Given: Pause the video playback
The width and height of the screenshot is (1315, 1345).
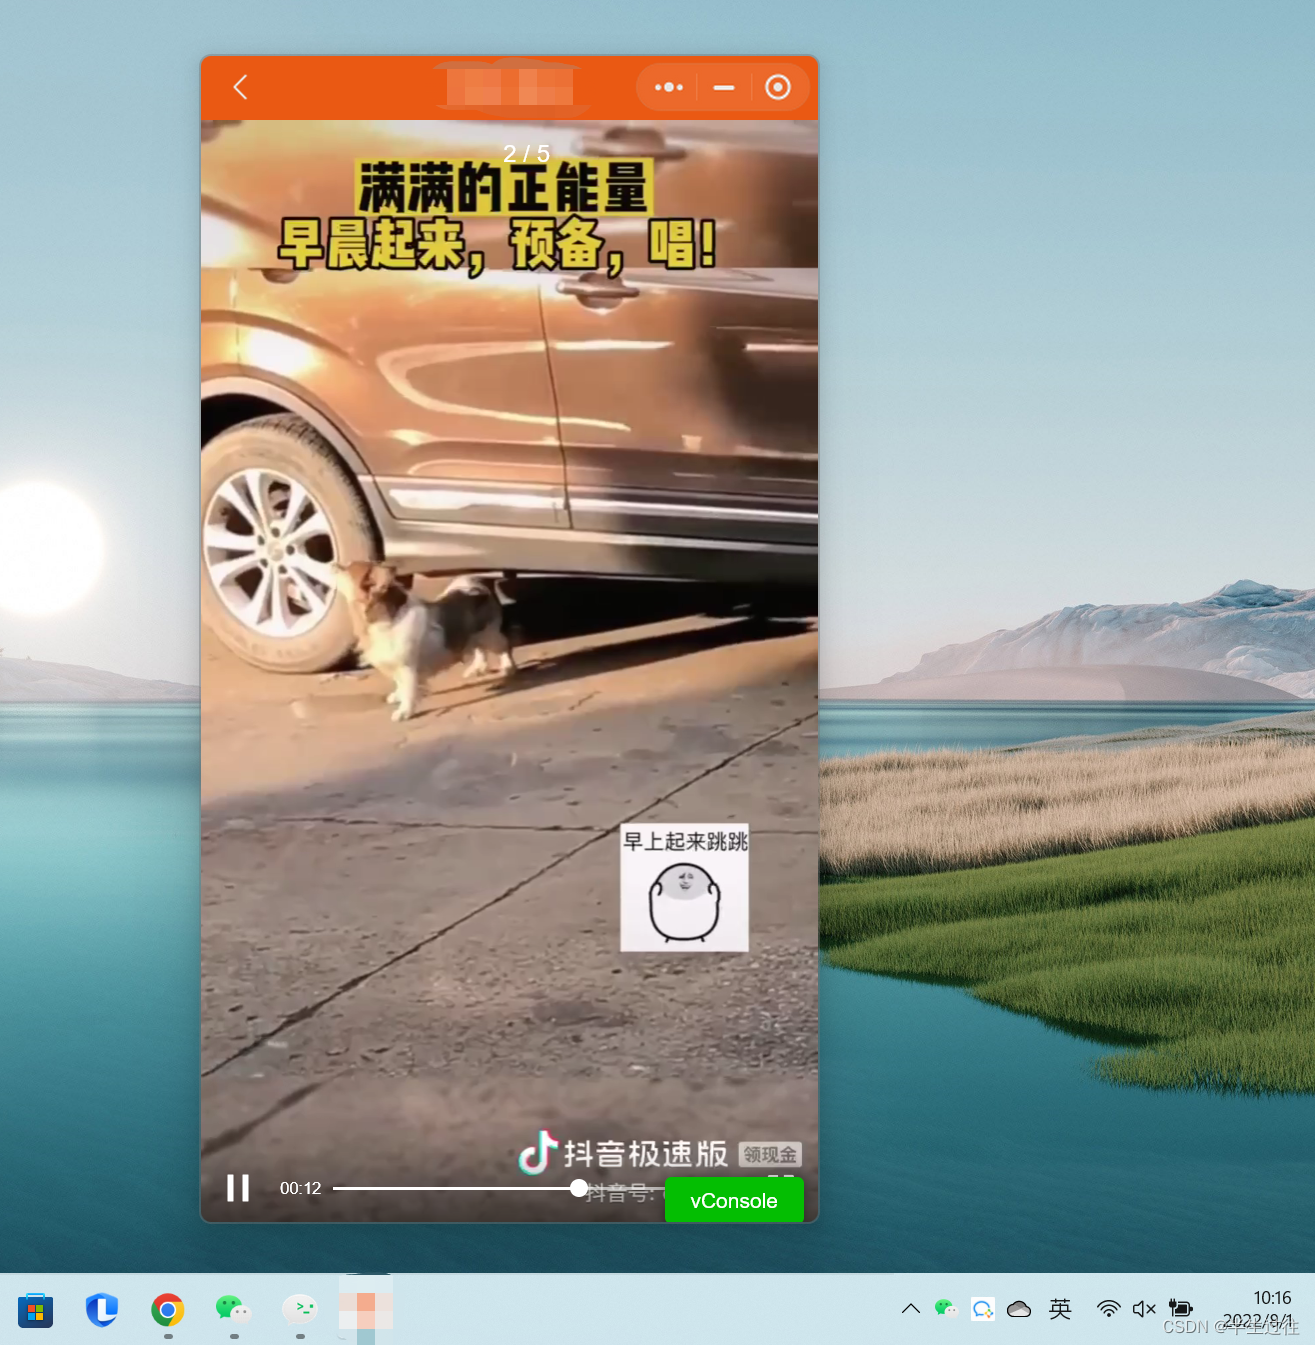Looking at the screenshot, I should [x=238, y=1188].
